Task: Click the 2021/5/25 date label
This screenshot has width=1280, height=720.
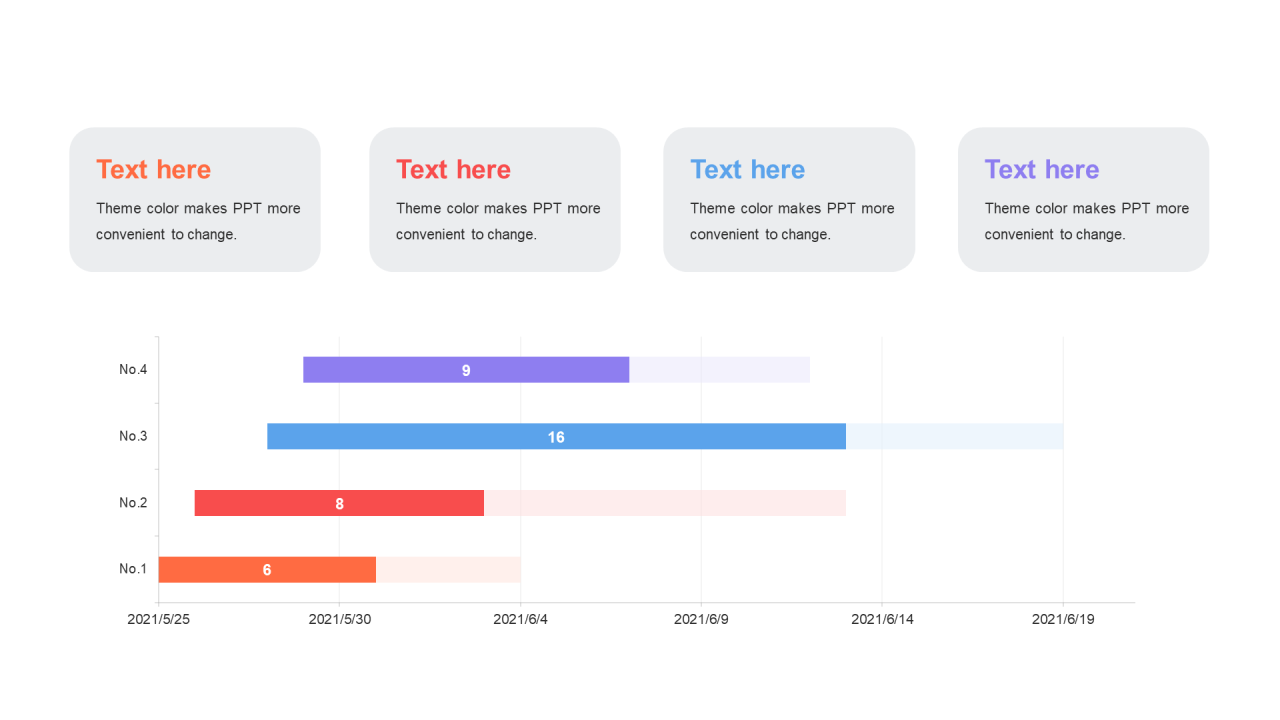Action: (x=158, y=619)
